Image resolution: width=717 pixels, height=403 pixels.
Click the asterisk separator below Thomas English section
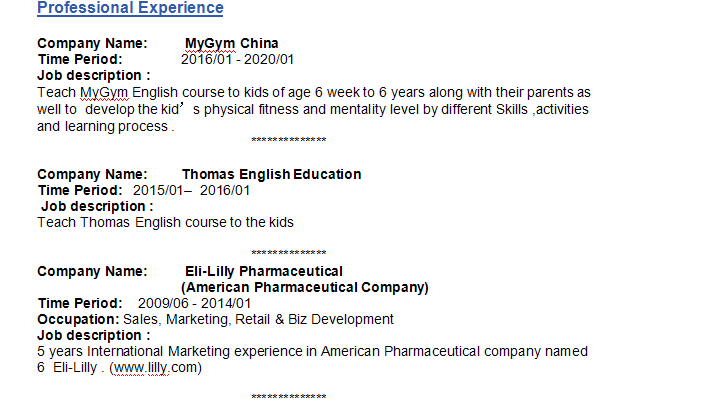tap(288, 254)
